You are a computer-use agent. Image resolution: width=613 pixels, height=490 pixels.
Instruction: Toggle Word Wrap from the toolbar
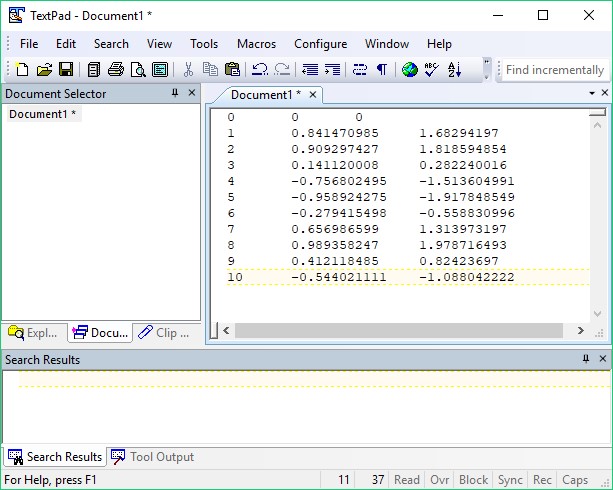click(360, 70)
